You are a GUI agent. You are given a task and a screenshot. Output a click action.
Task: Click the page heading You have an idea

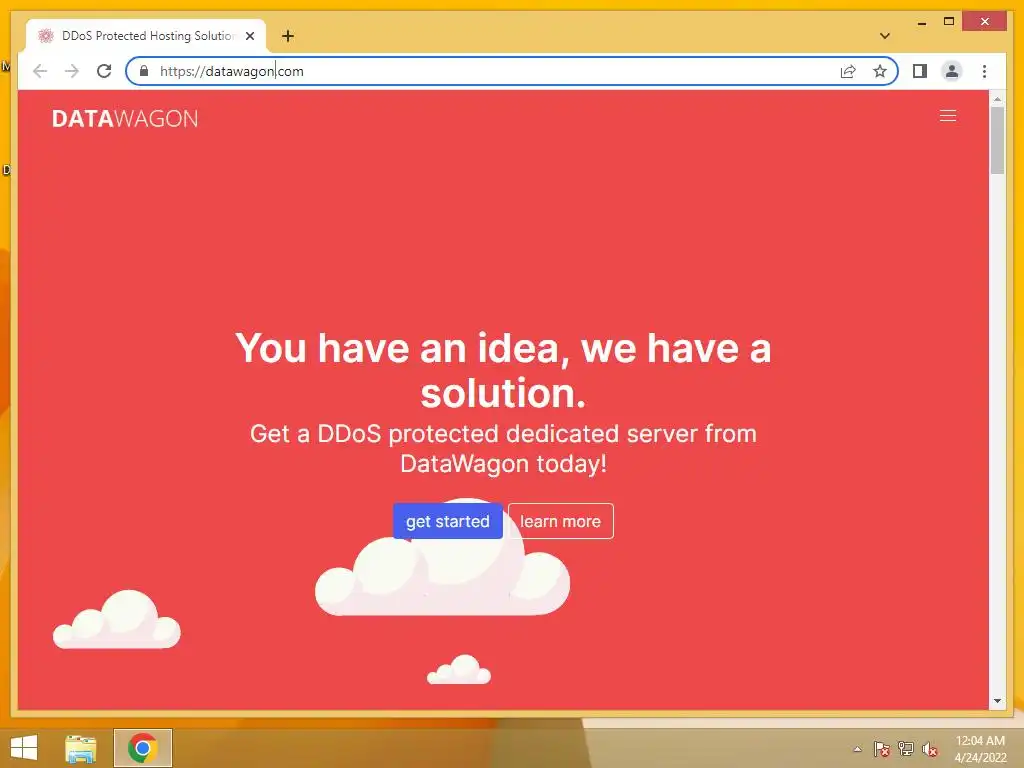tap(504, 370)
